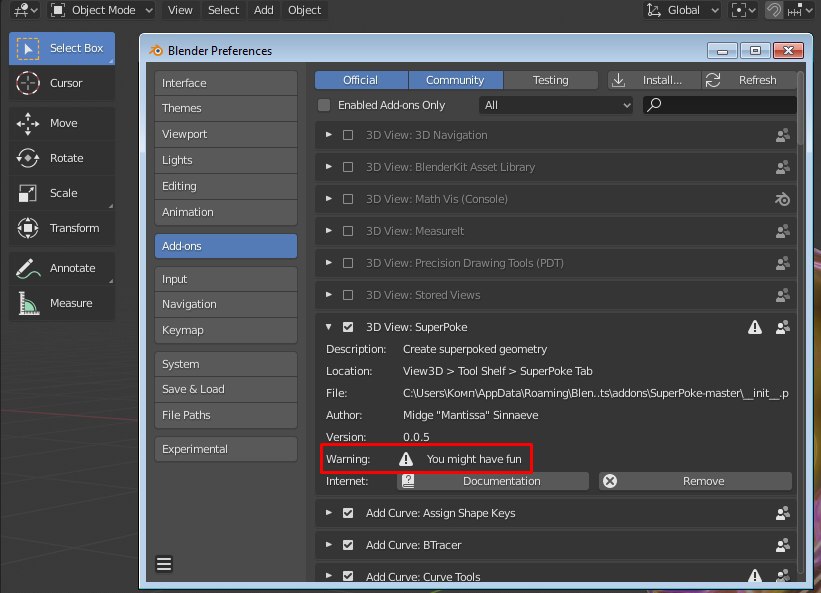Pick the Measure tool

click(x=62, y=303)
